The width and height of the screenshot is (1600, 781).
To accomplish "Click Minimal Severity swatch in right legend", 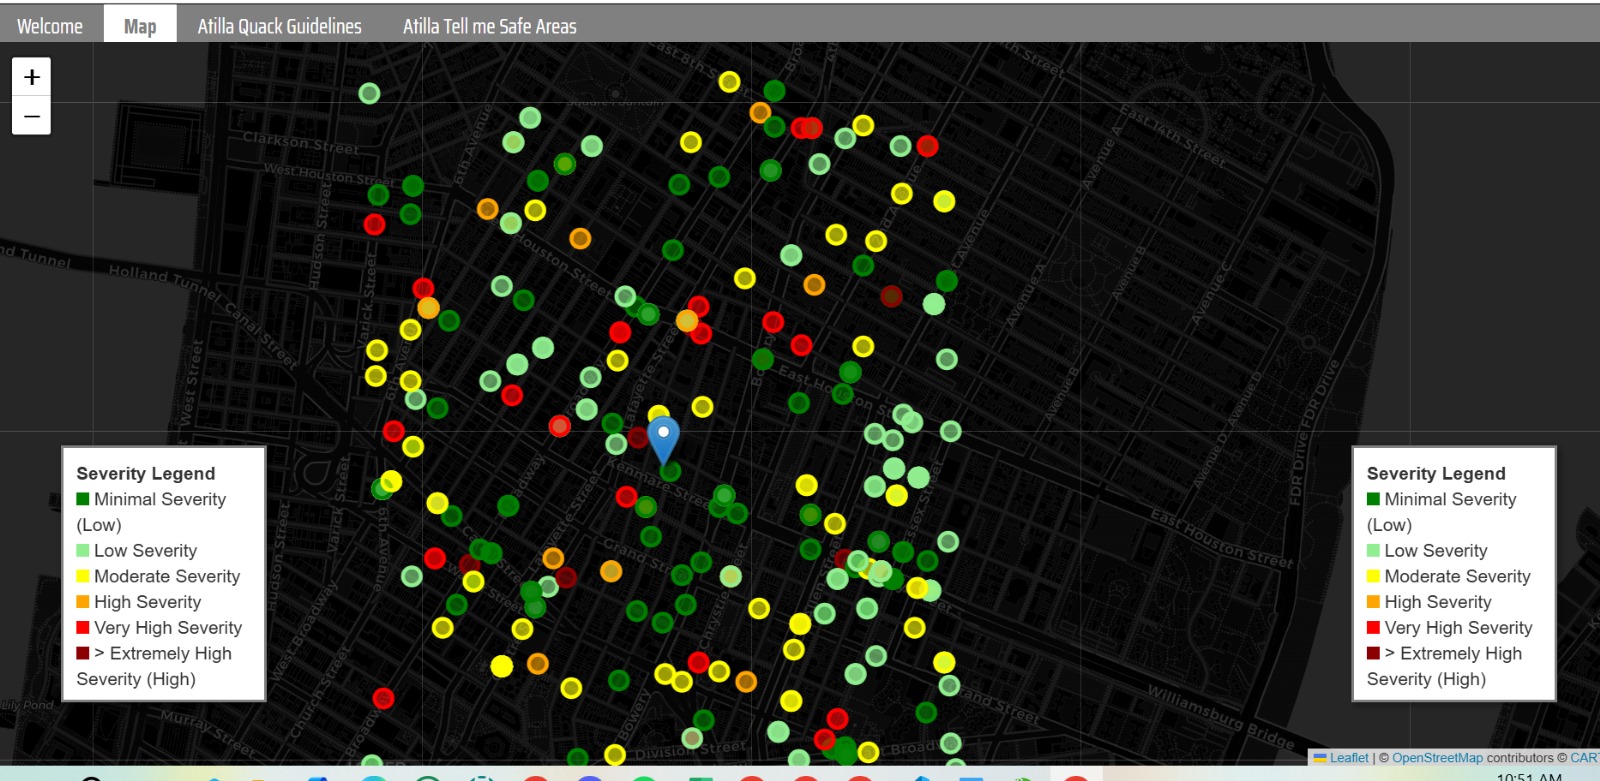I will (1373, 499).
